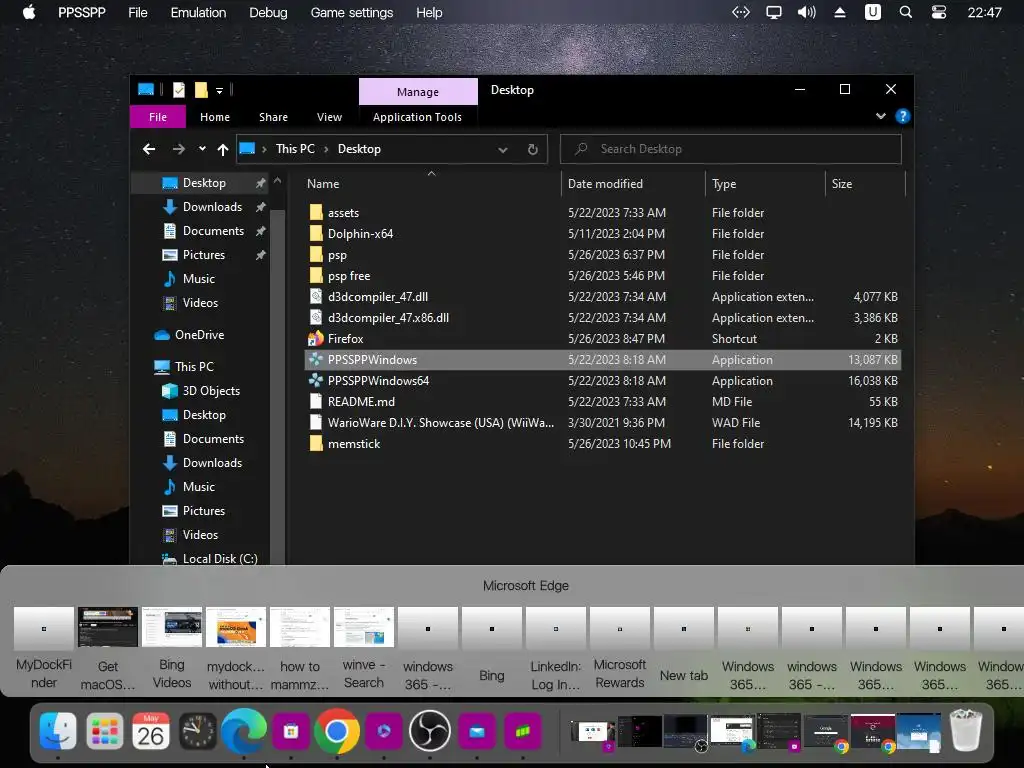Viewport: 1024px width, 768px height.
Task: Click the navigation pane vertical scrollbar
Action: [278, 385]
